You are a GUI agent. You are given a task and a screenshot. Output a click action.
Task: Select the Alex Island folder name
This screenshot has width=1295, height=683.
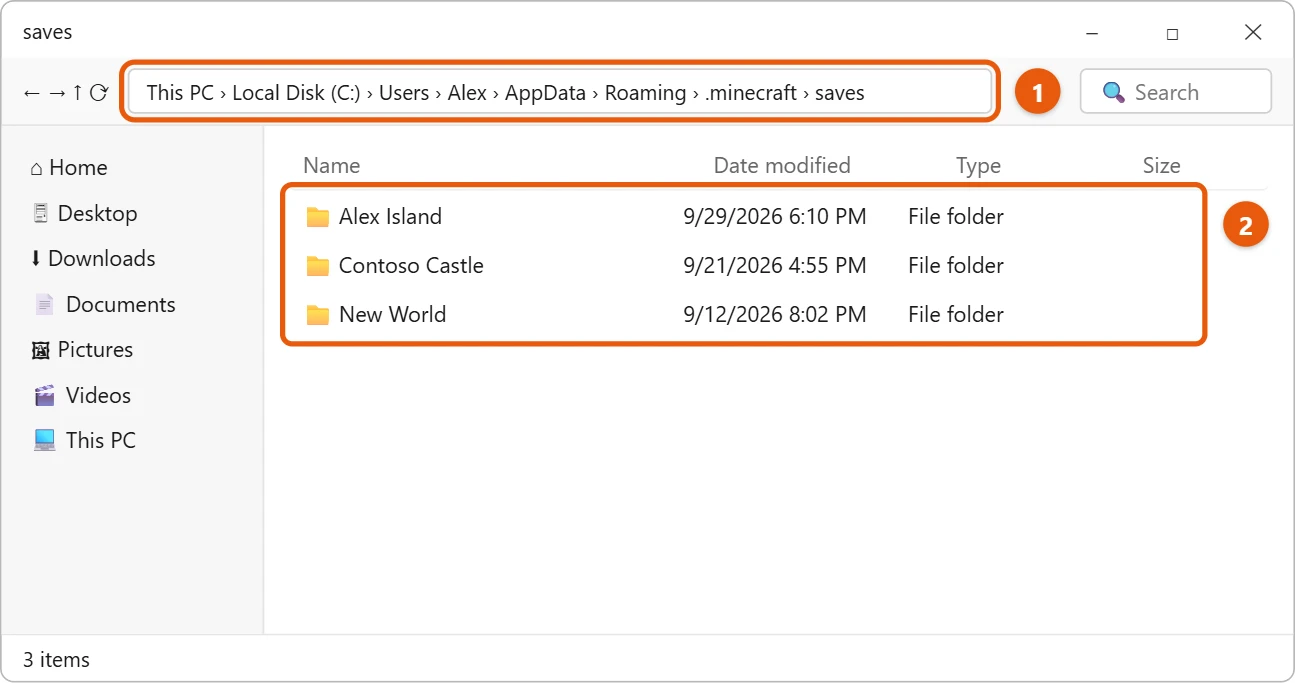coord(390,217)
